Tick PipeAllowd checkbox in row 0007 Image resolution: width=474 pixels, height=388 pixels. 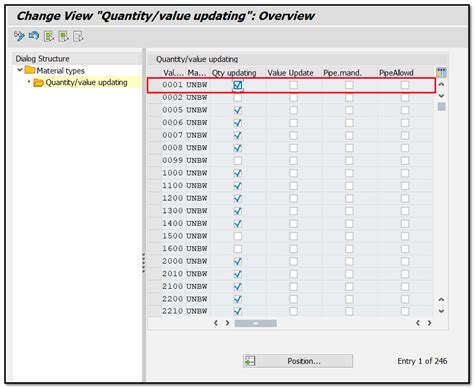[405, 135]
